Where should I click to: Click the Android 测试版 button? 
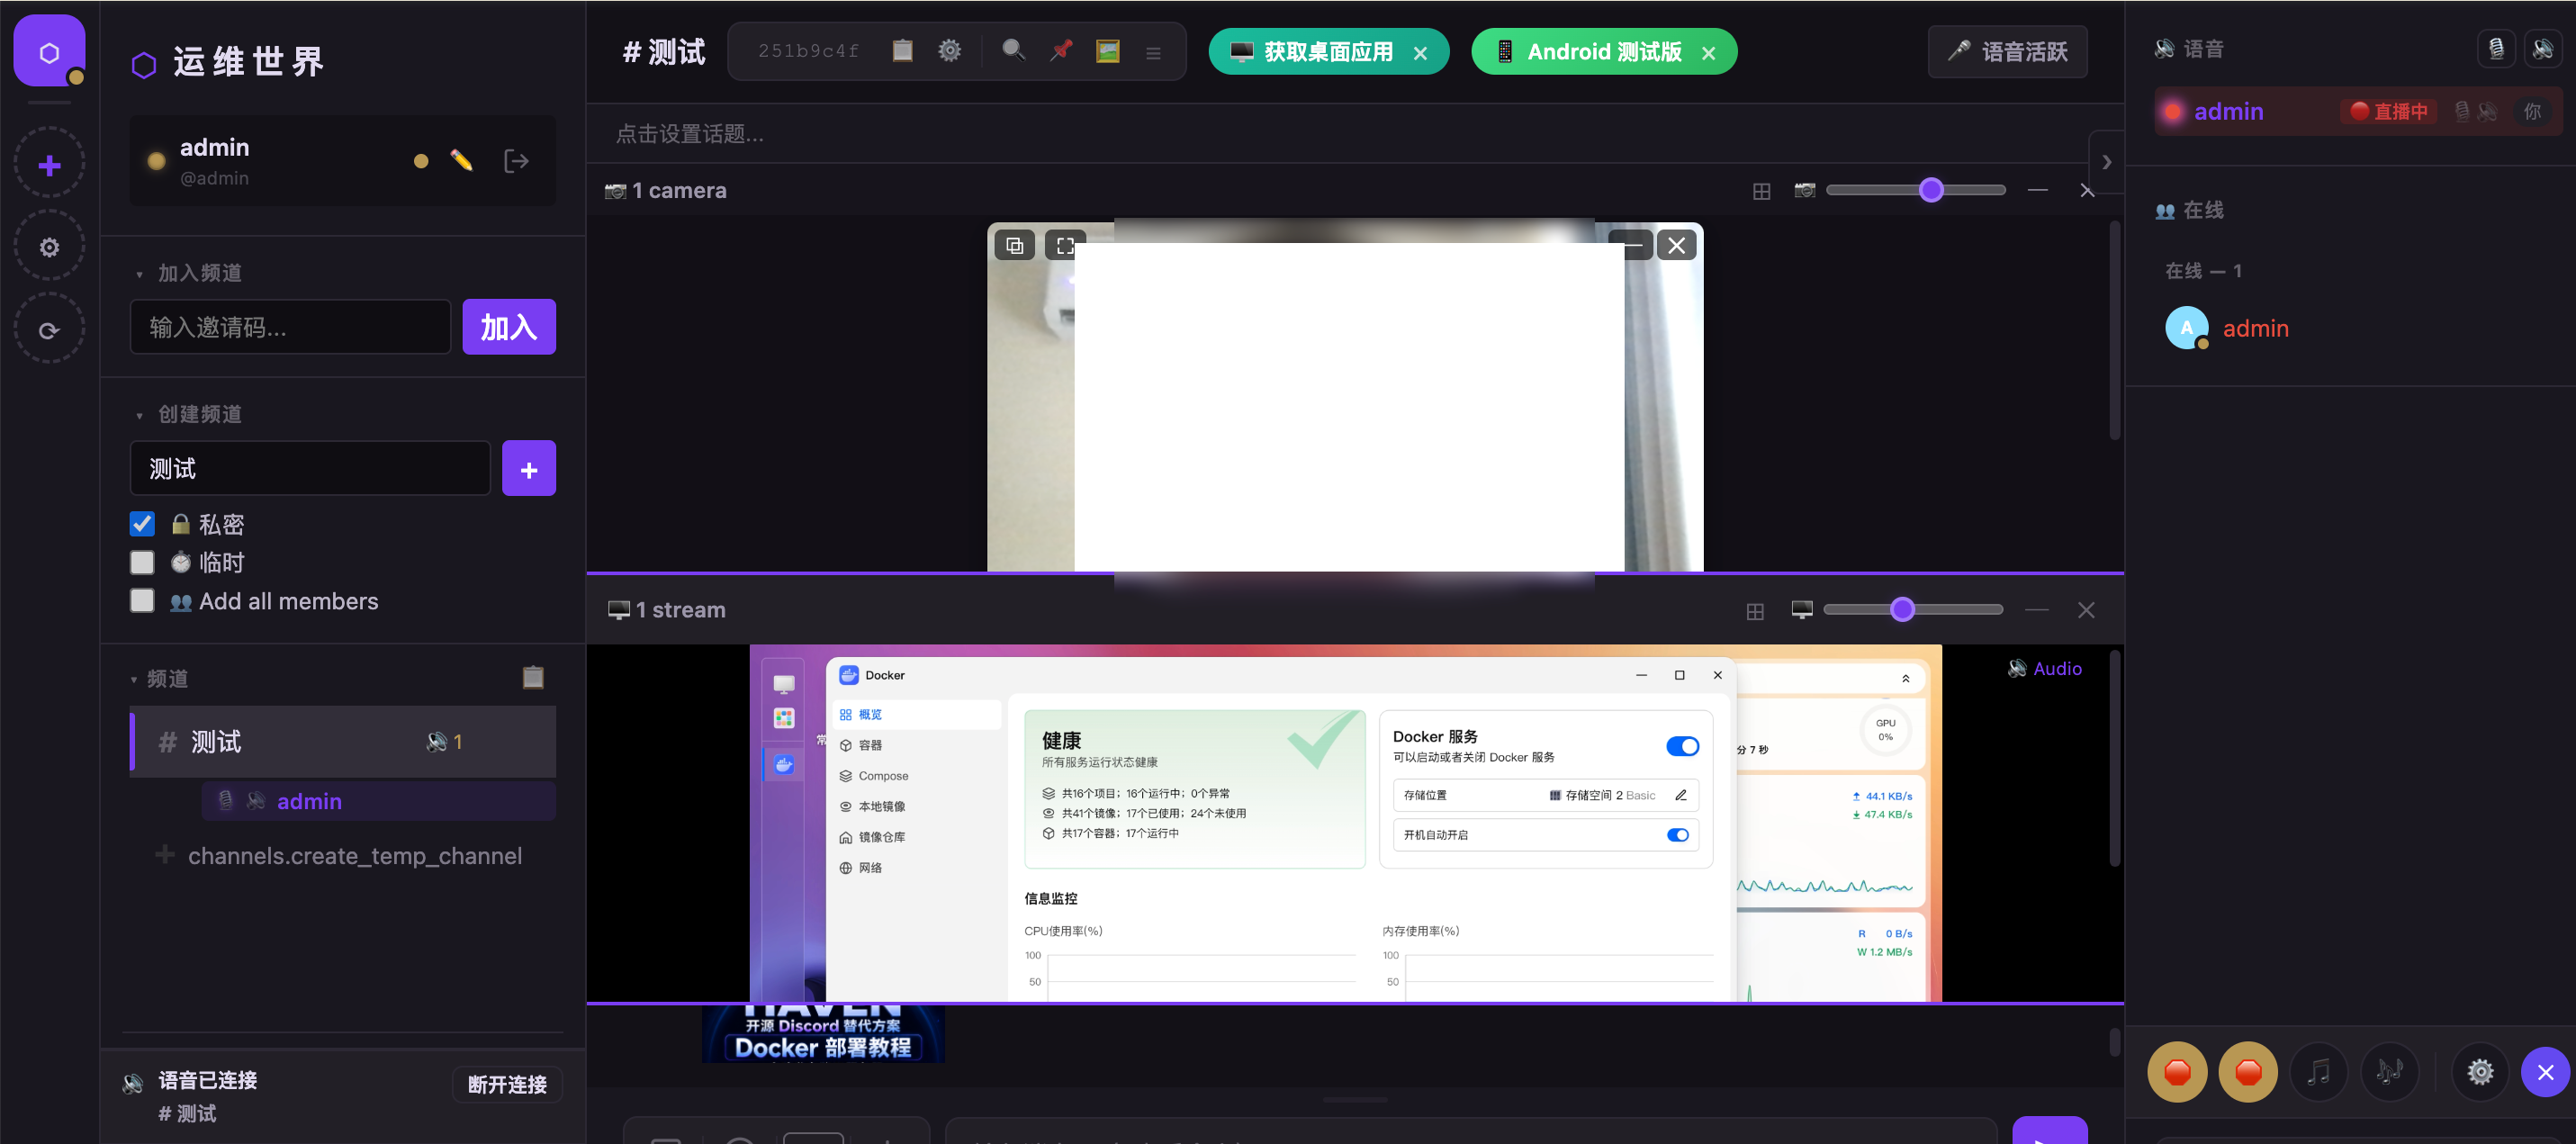coord(1591,52)
